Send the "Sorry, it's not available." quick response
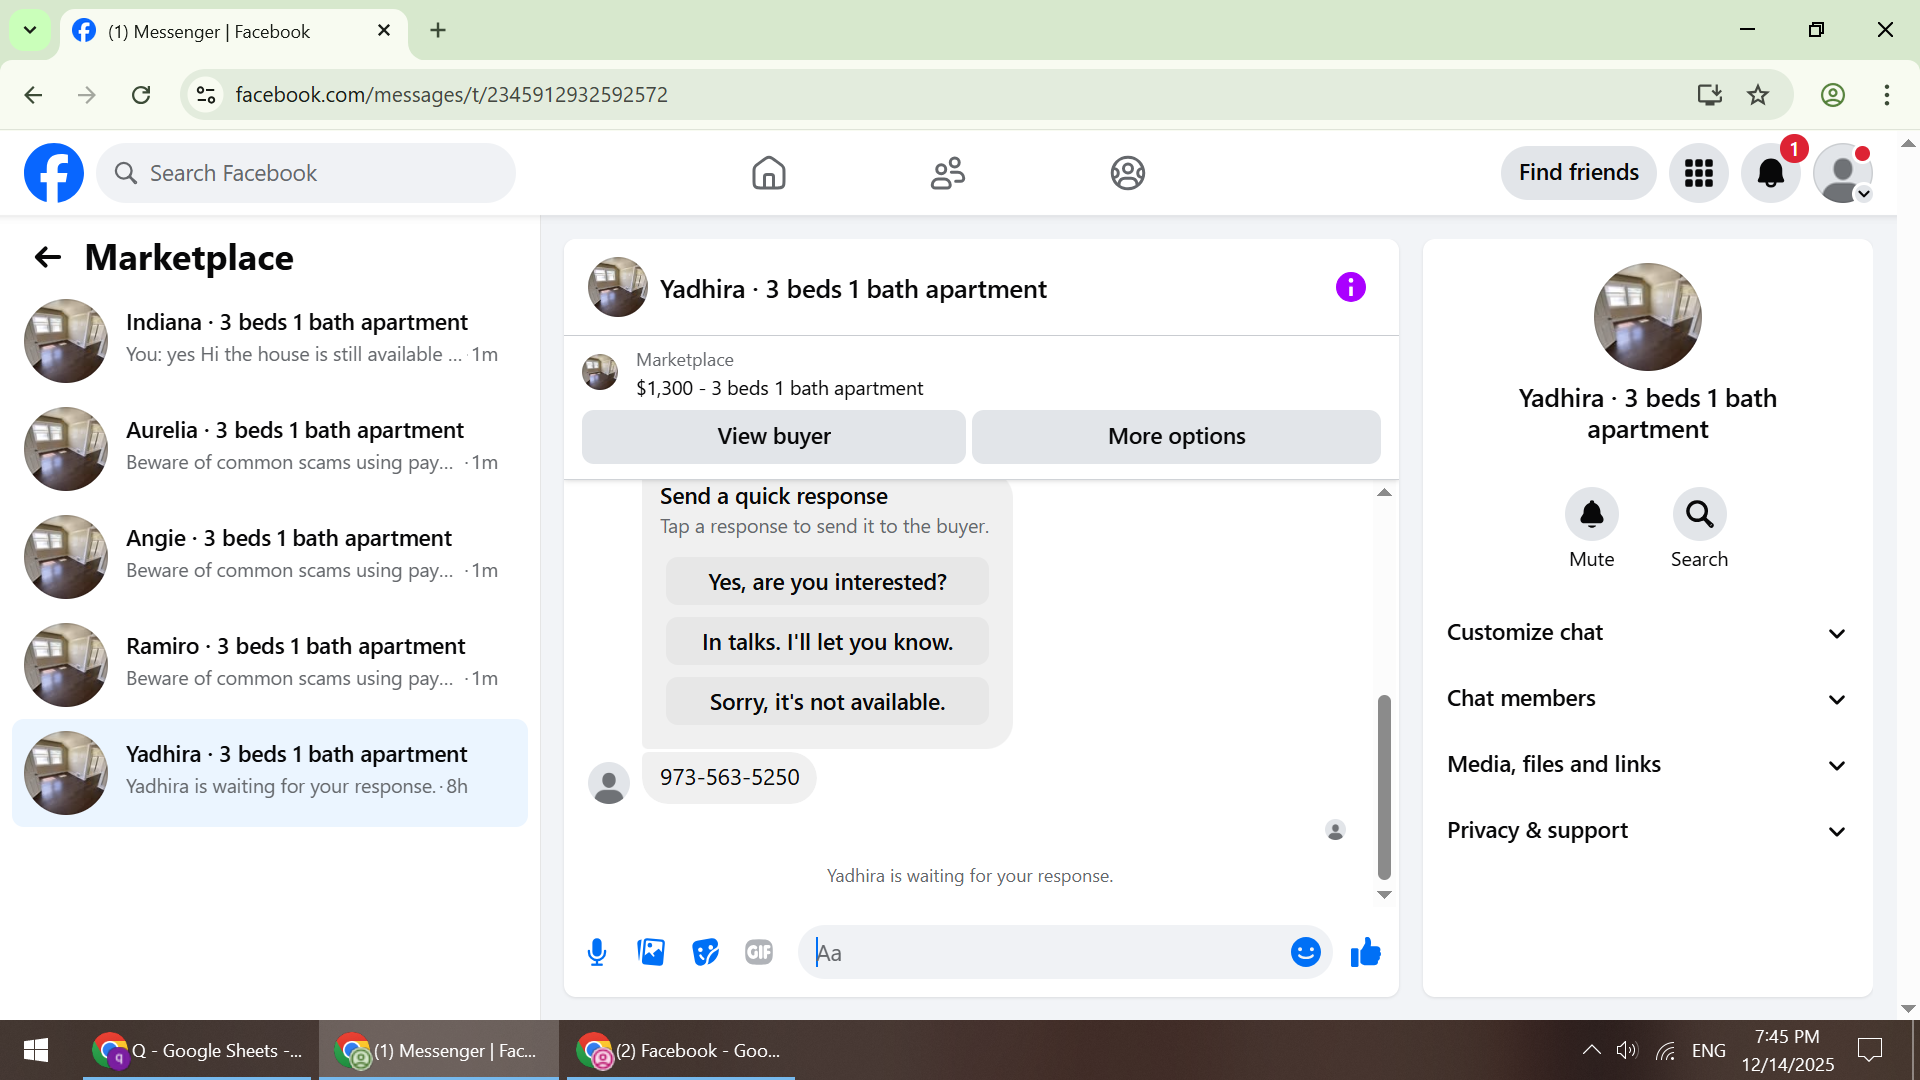The height and width of the screenshot is (1080, 1920). 827,702
